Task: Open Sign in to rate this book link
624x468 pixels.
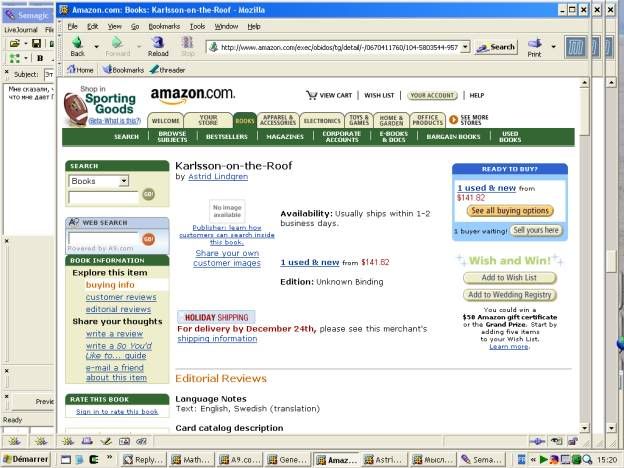Action: [x=117, y=411]
